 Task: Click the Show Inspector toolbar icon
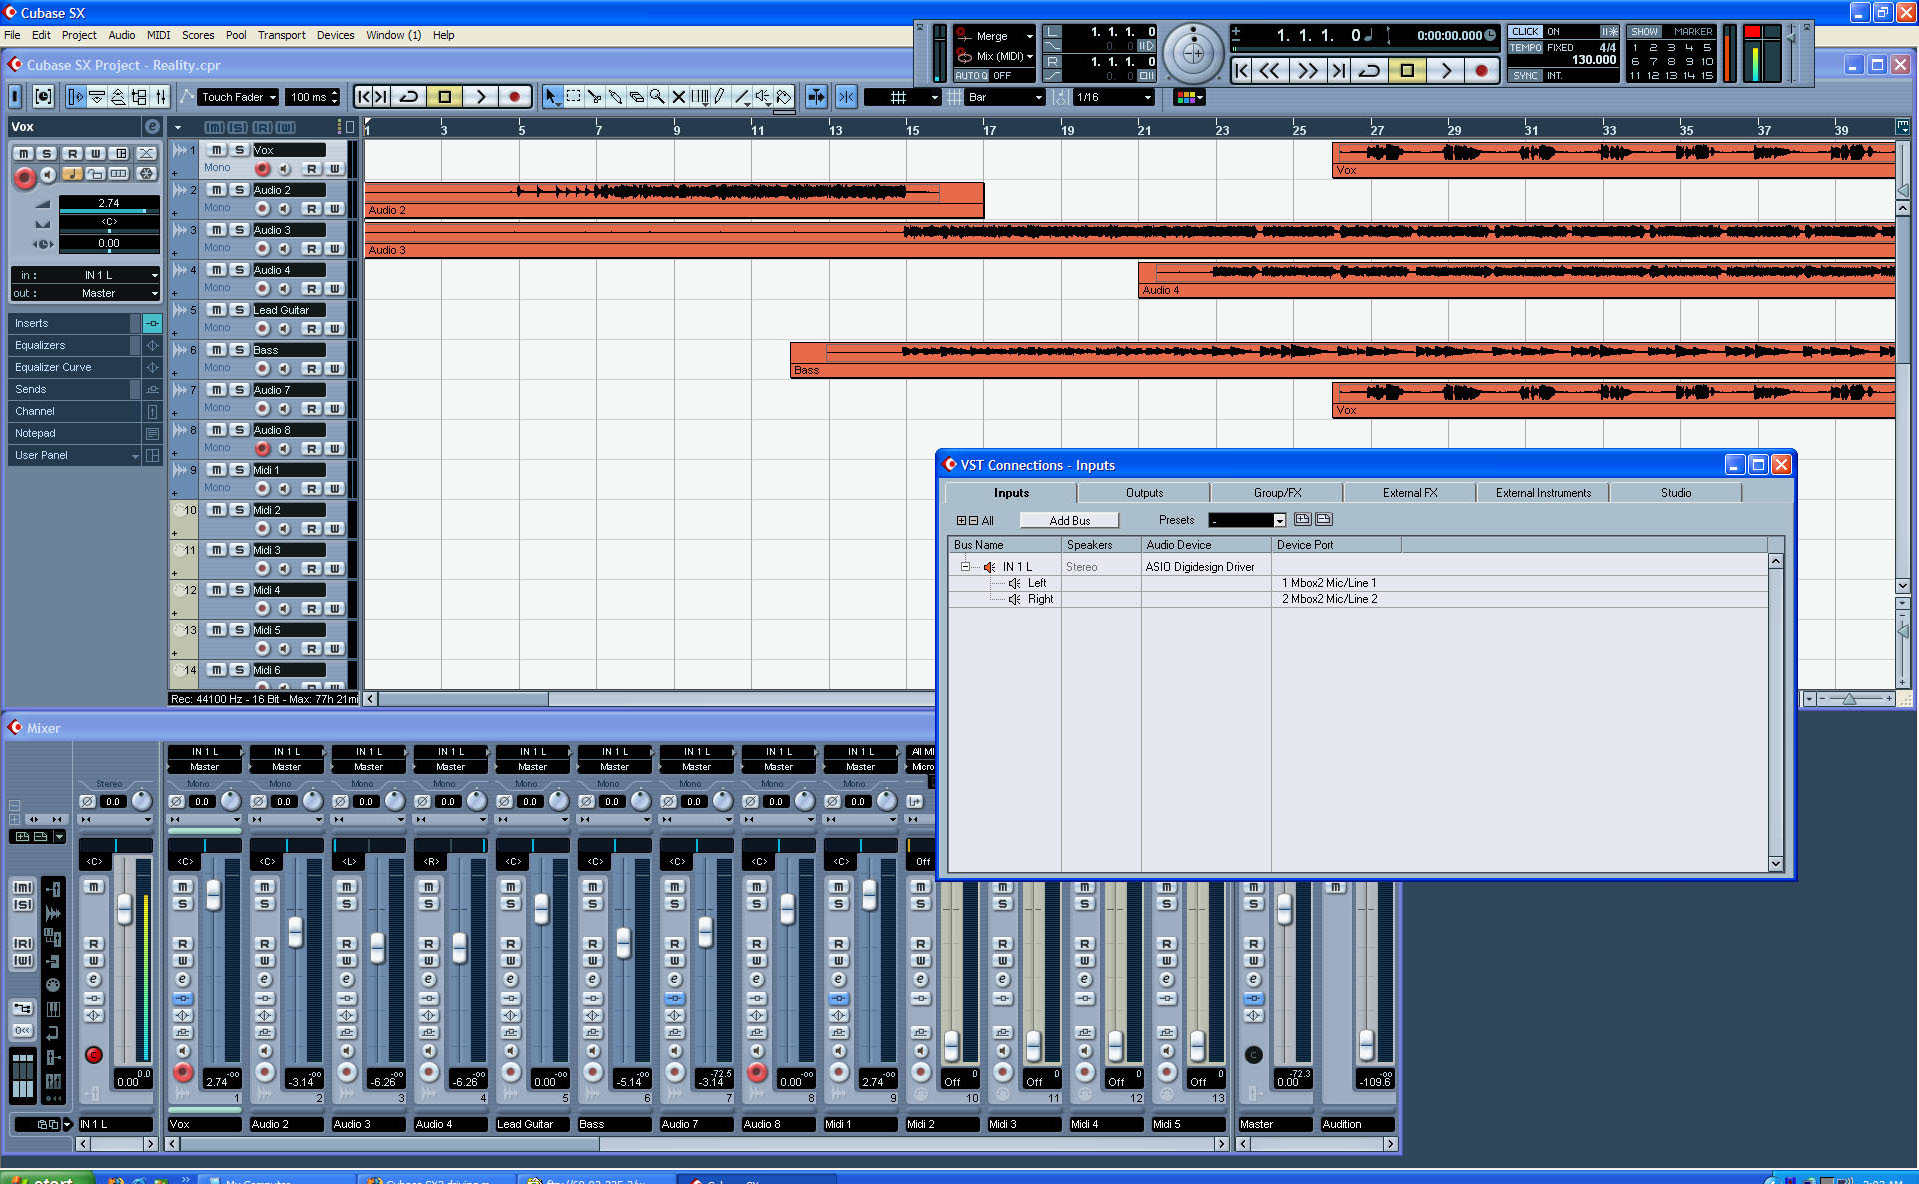[x=76, y=97]
